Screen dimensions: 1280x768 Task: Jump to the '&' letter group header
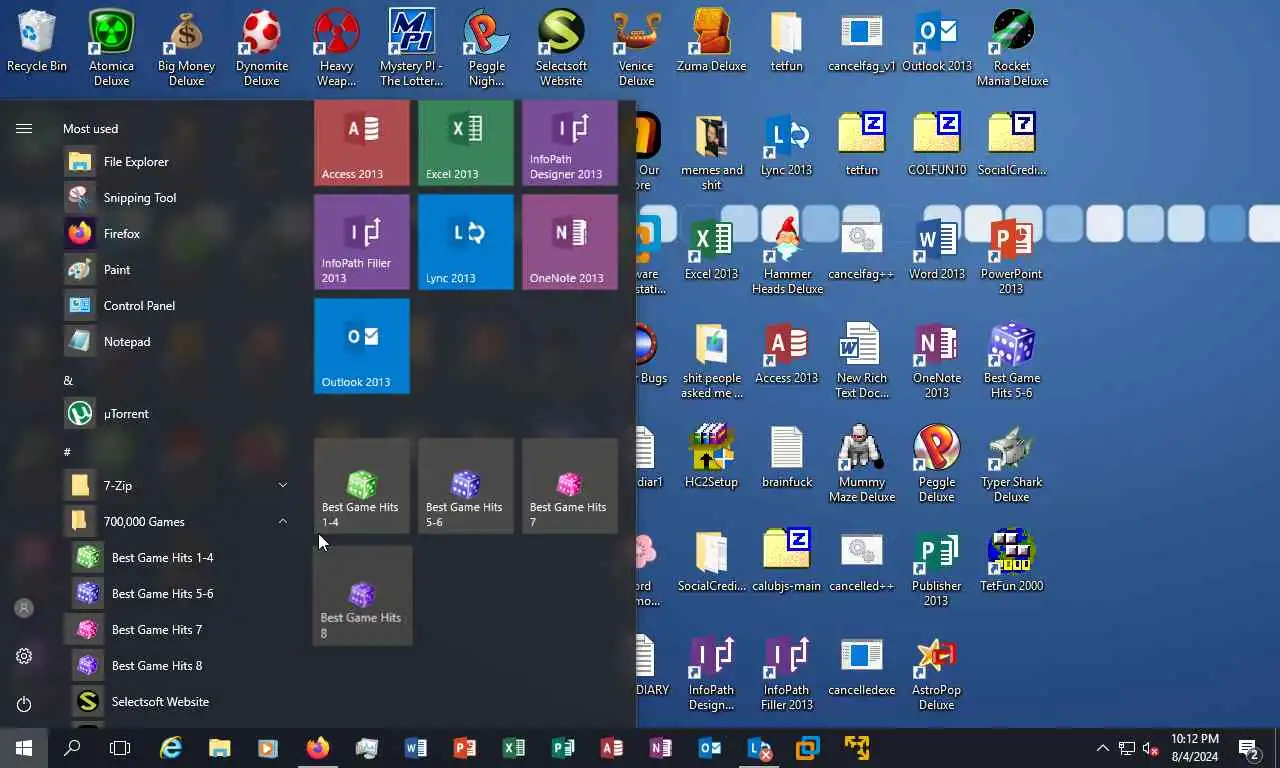point(68,380)
